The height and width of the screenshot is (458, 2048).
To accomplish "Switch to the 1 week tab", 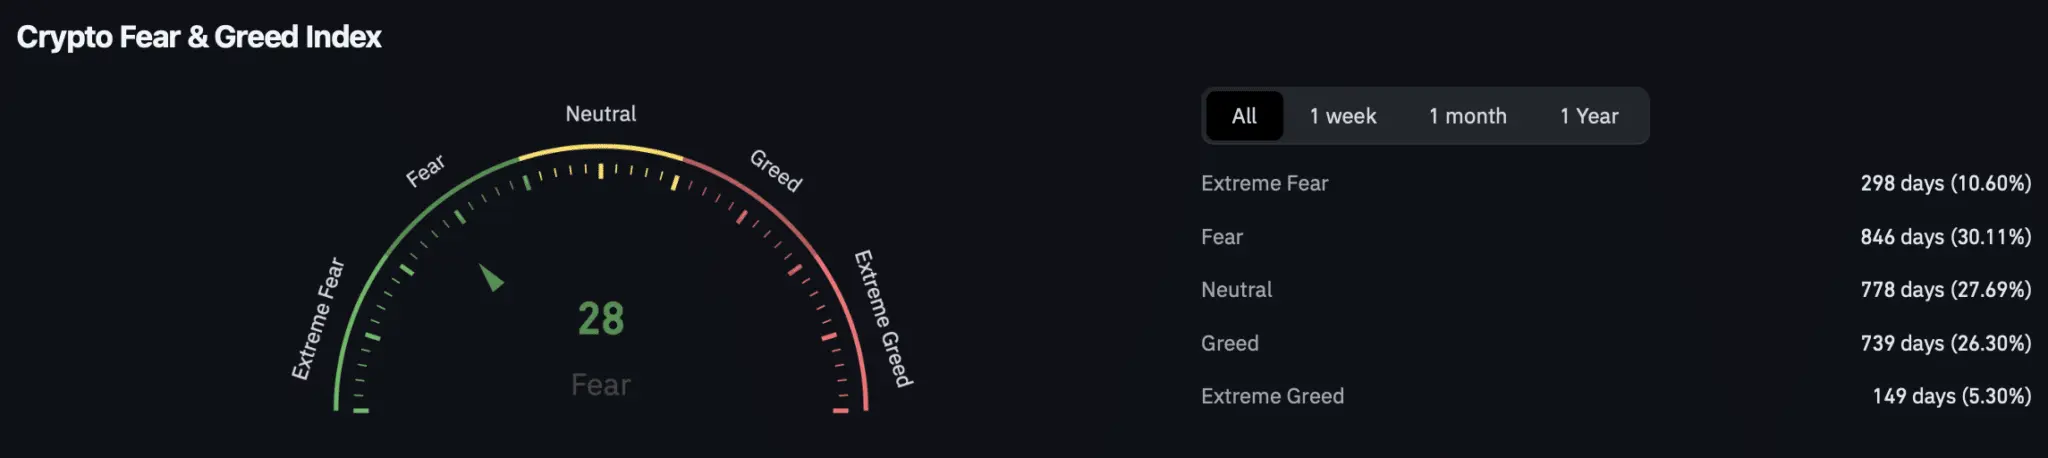I will 1343,116.
